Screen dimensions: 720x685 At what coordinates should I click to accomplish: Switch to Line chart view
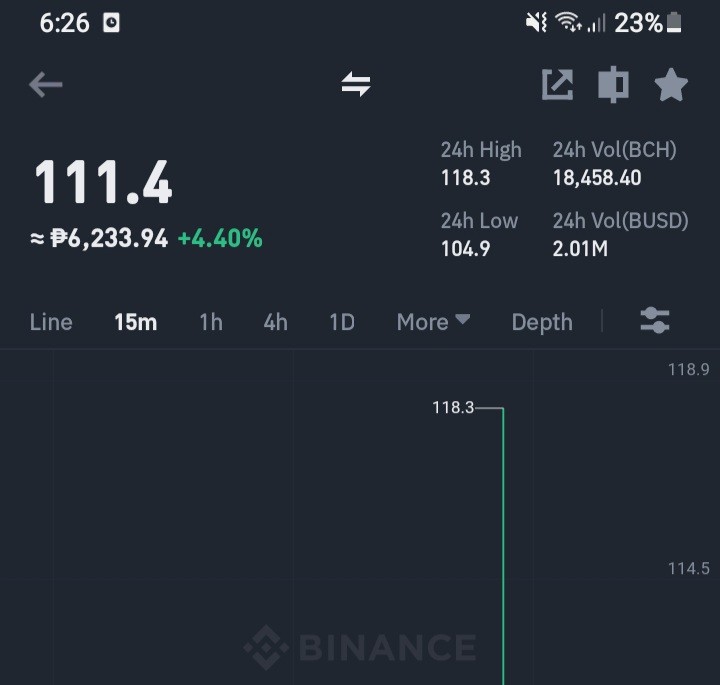pos(51,322)
